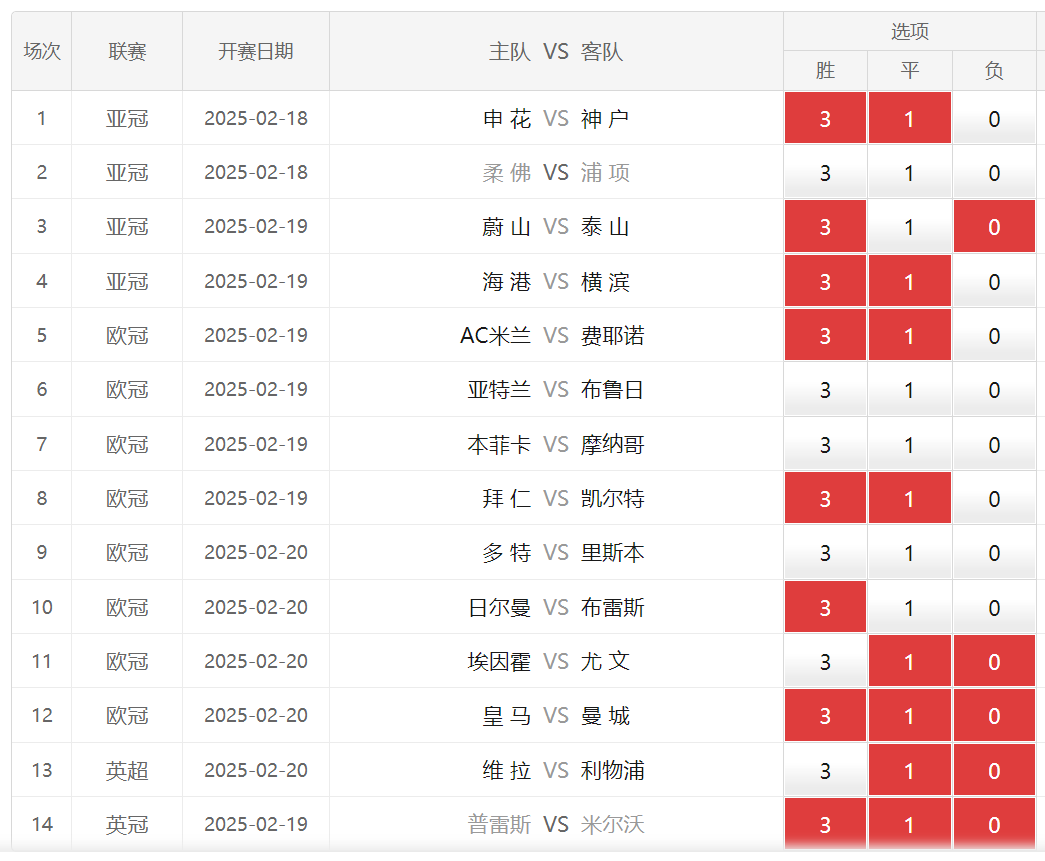Click match number 10 cell
1045x861 pixels.
41,607
